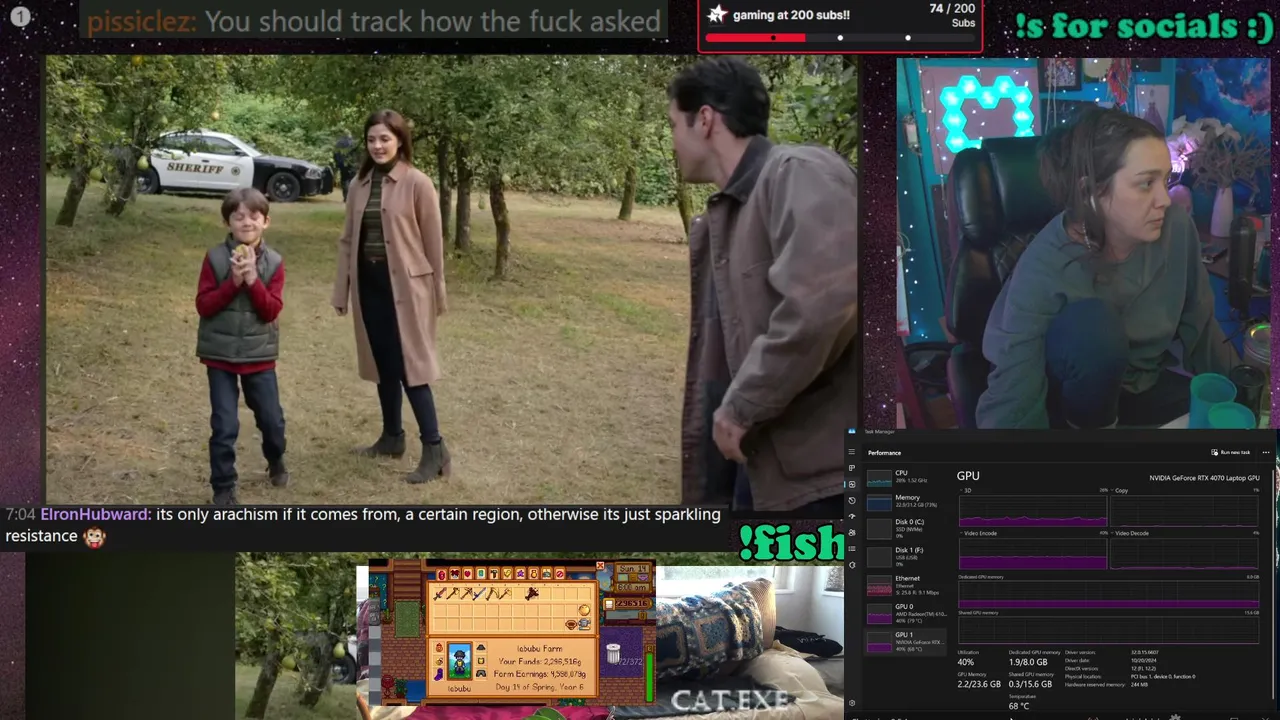Open the three-dot more options menu
The image size is (1280, 720).
tap(1266, 452)
